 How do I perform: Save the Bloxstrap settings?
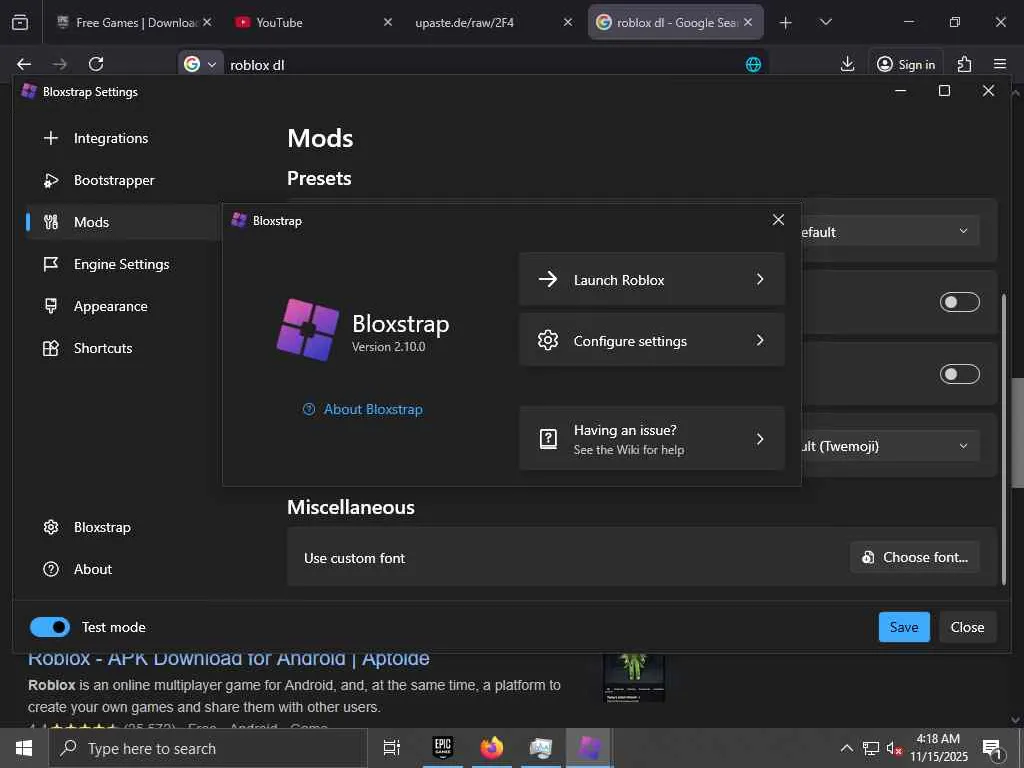(904, 627)
